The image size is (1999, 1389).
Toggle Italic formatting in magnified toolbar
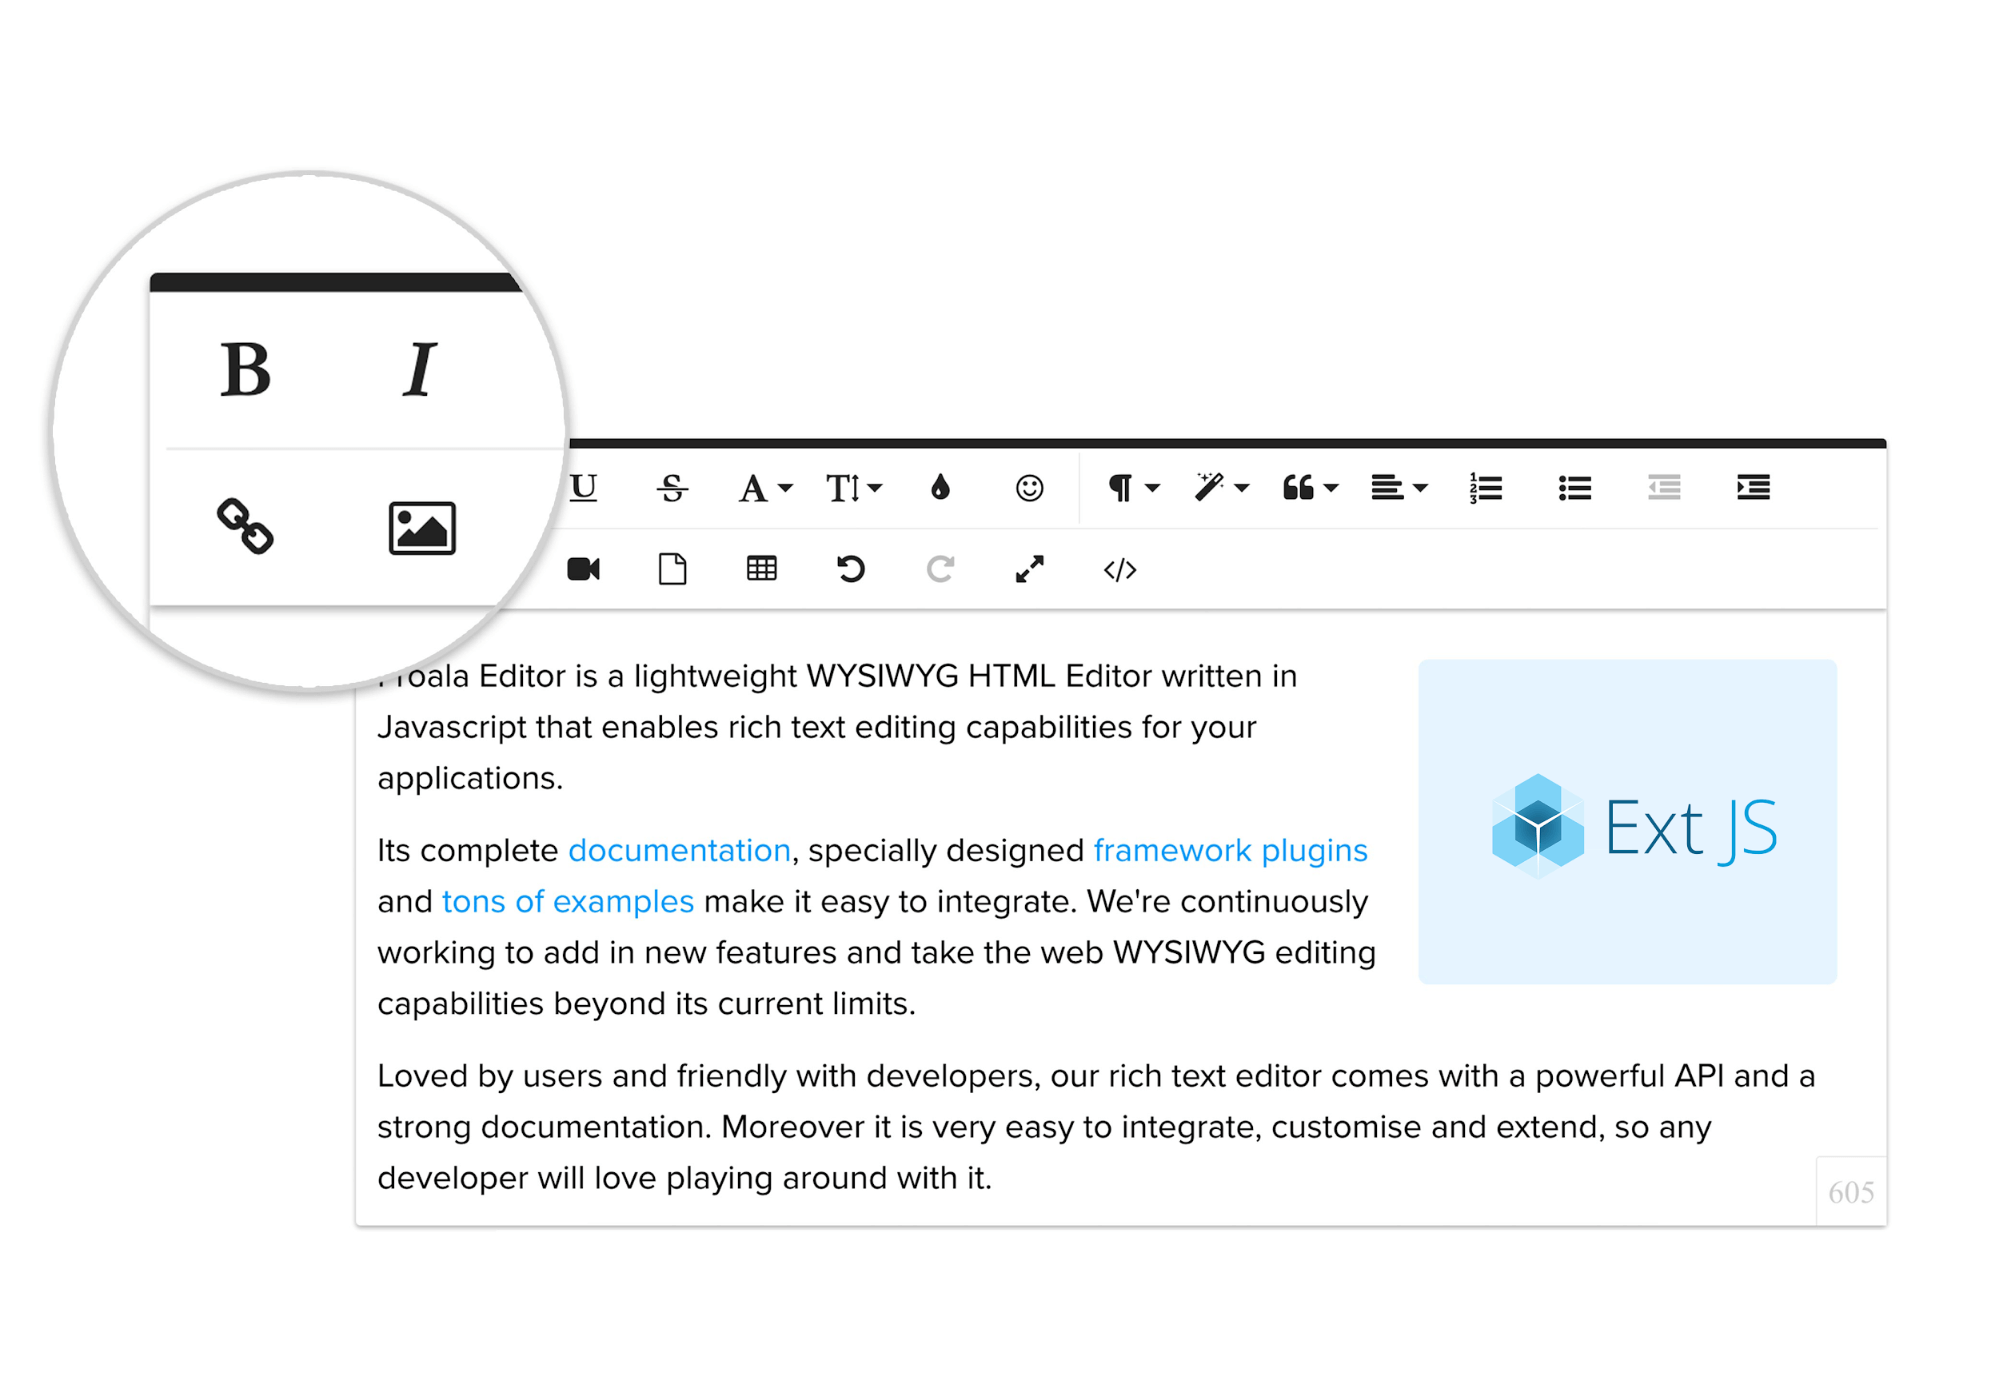pos(420,369)
